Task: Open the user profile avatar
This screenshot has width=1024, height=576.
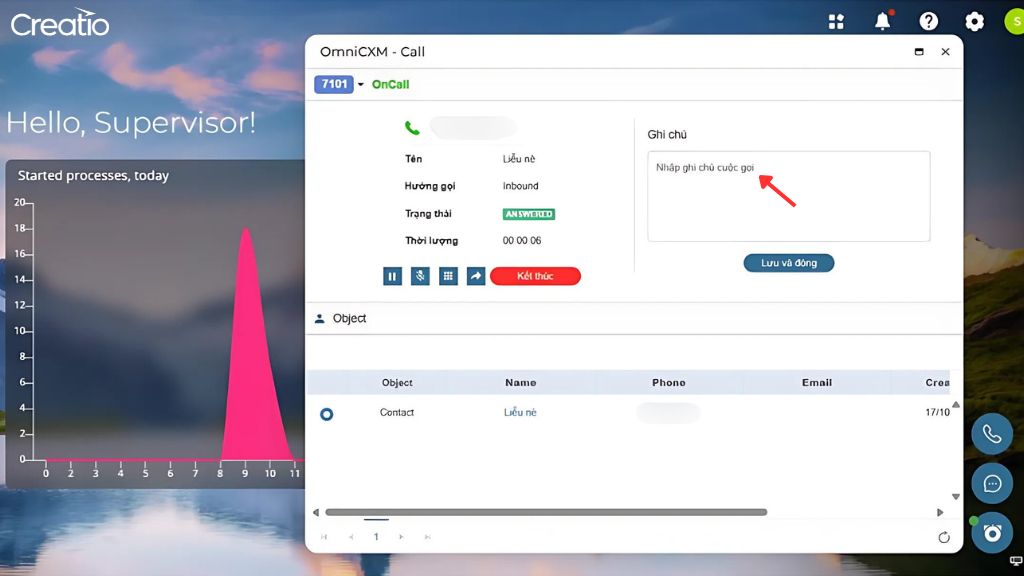Action: 1015,22
